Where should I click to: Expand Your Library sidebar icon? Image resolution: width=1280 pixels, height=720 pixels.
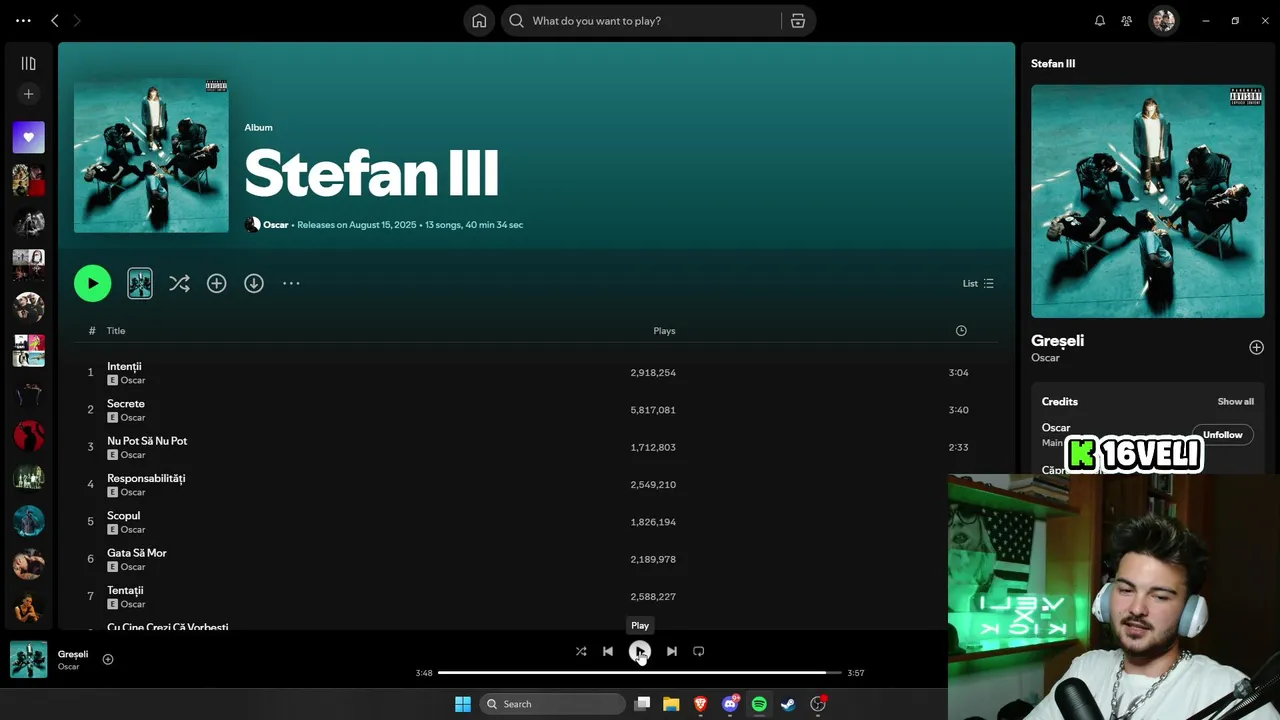[x=28, y=63]
